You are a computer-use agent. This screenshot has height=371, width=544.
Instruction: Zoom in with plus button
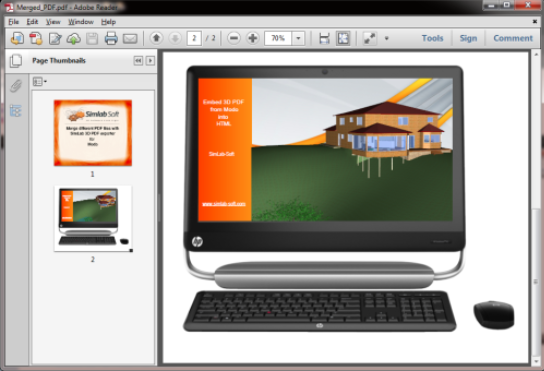click(253, 38)
